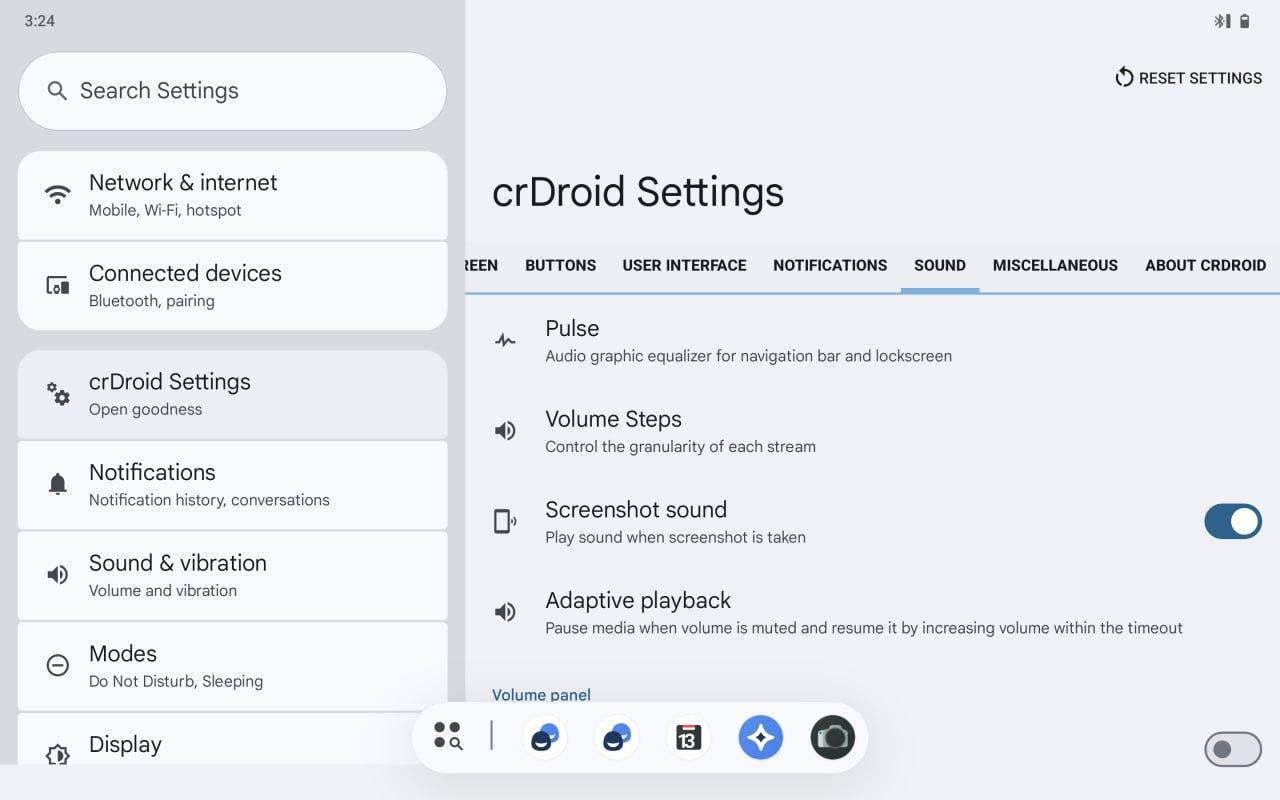Click the battery icon in the status bar
This screenshot has height=800, width=1280.
pos(1245,21)
